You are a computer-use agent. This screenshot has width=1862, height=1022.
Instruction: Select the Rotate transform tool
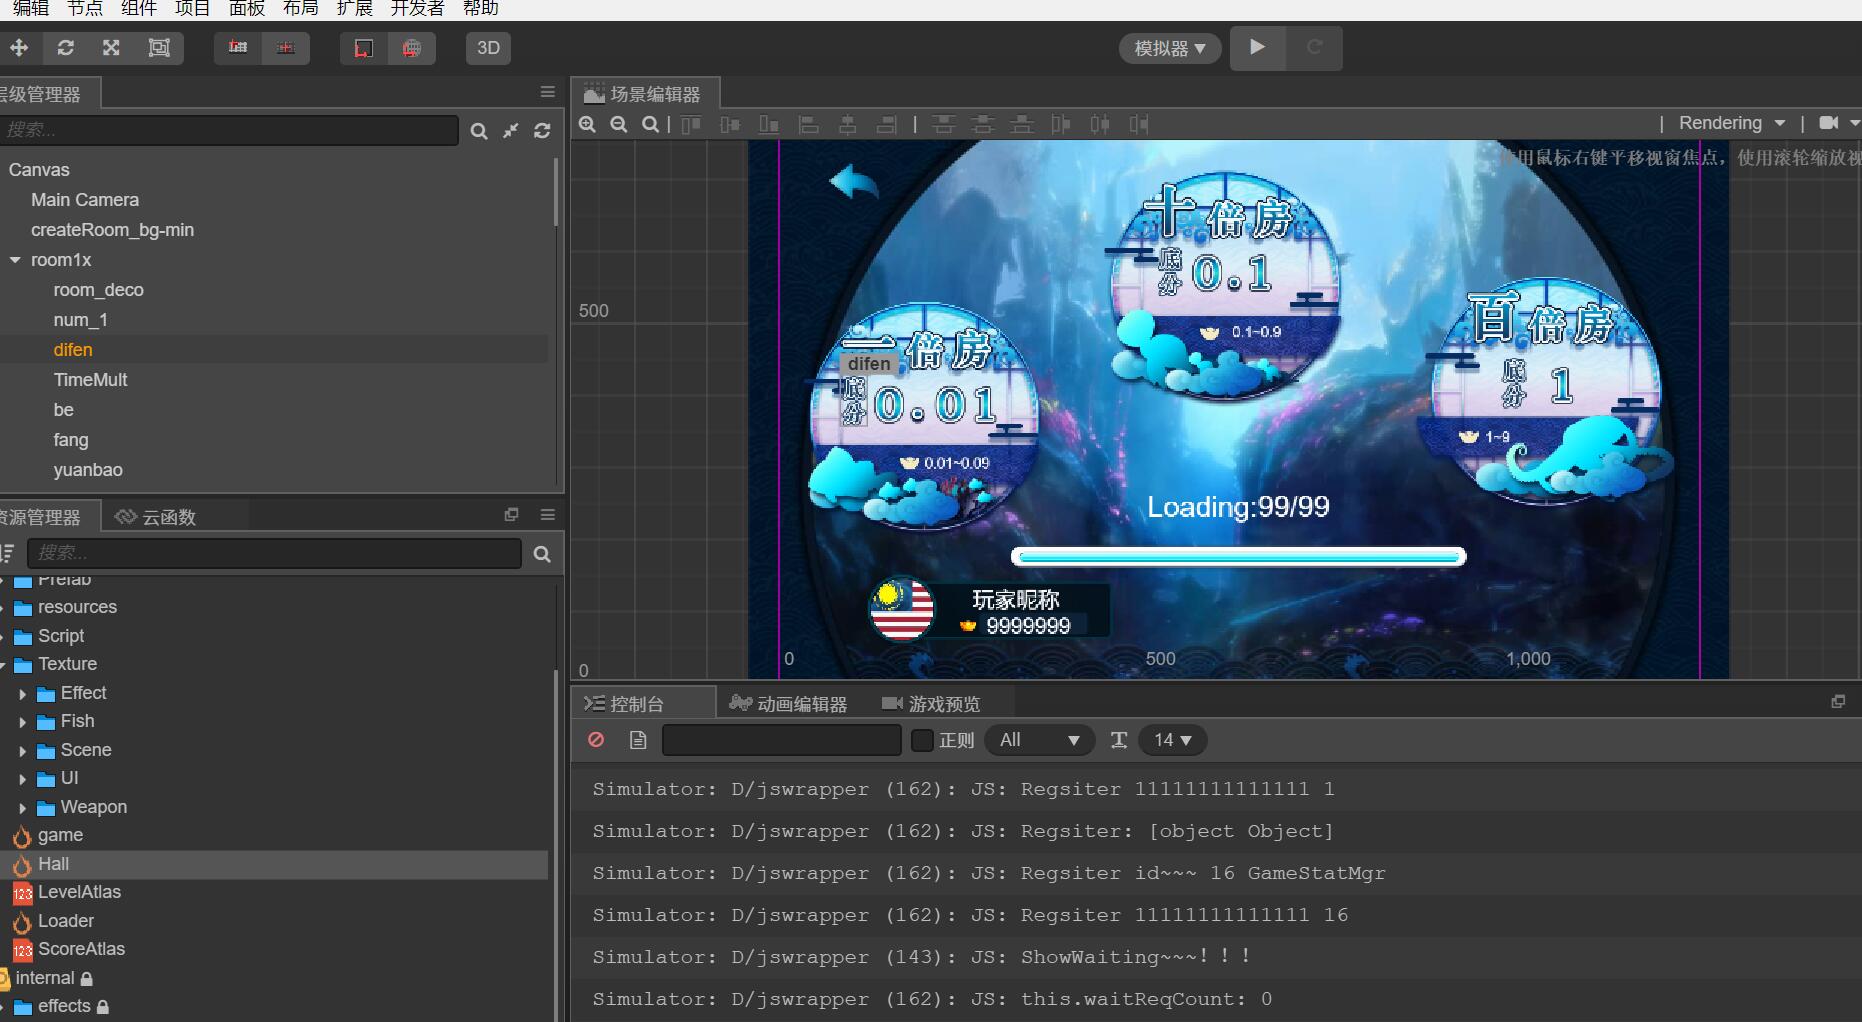(66, 48)
